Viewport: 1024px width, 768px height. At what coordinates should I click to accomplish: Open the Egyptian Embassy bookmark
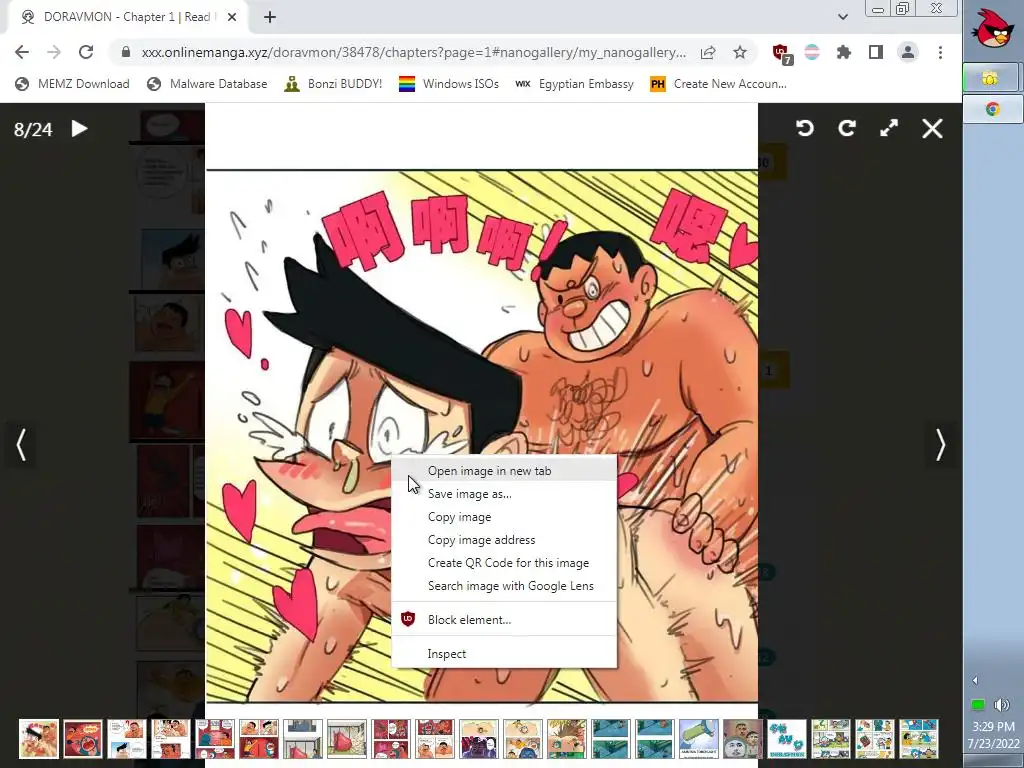tap(574, 84)
